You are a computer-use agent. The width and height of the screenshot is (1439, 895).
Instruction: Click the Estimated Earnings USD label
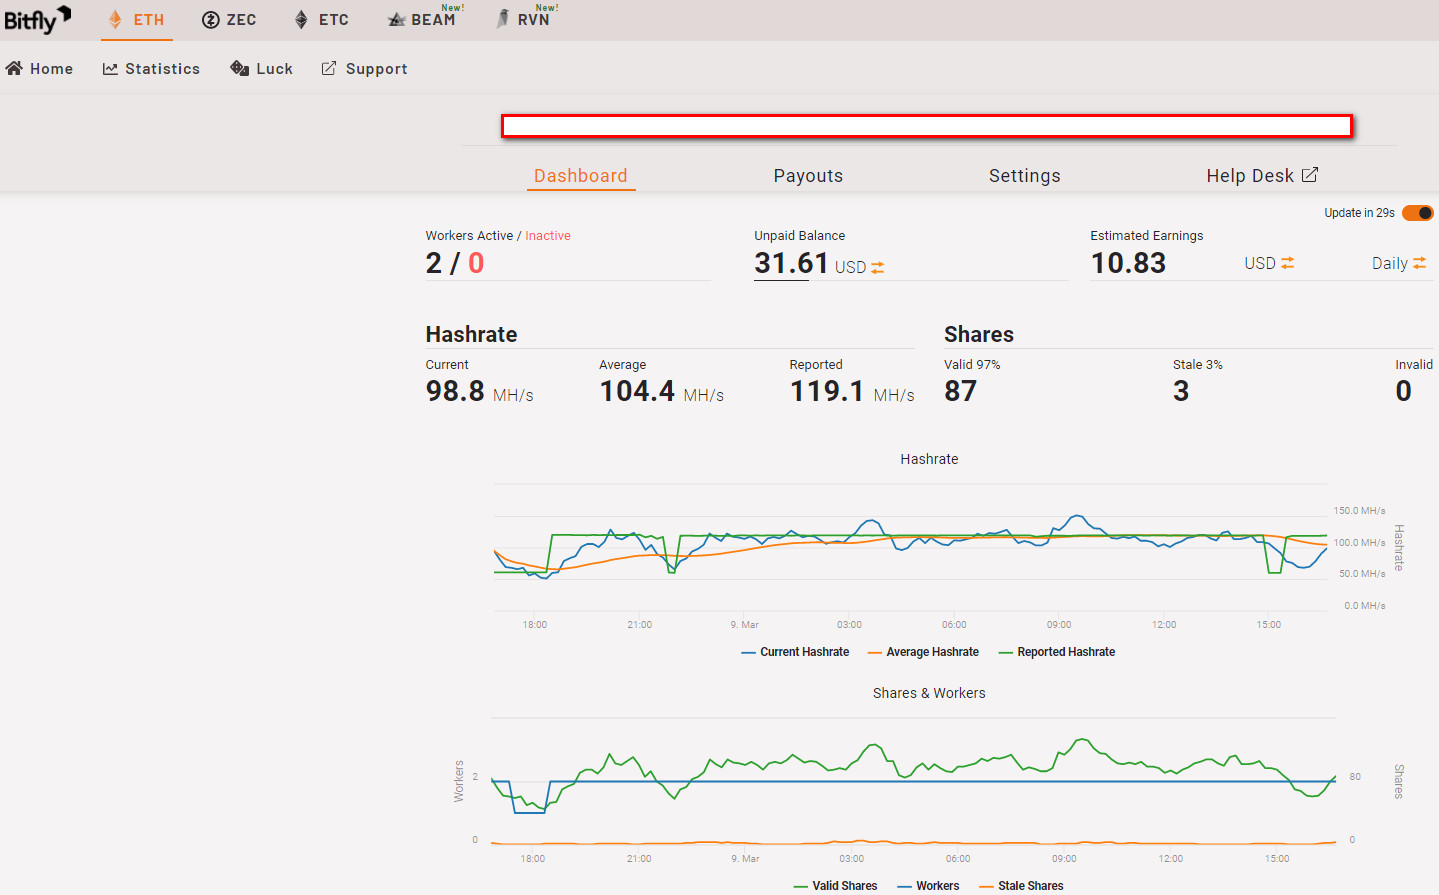point(1260,263)
